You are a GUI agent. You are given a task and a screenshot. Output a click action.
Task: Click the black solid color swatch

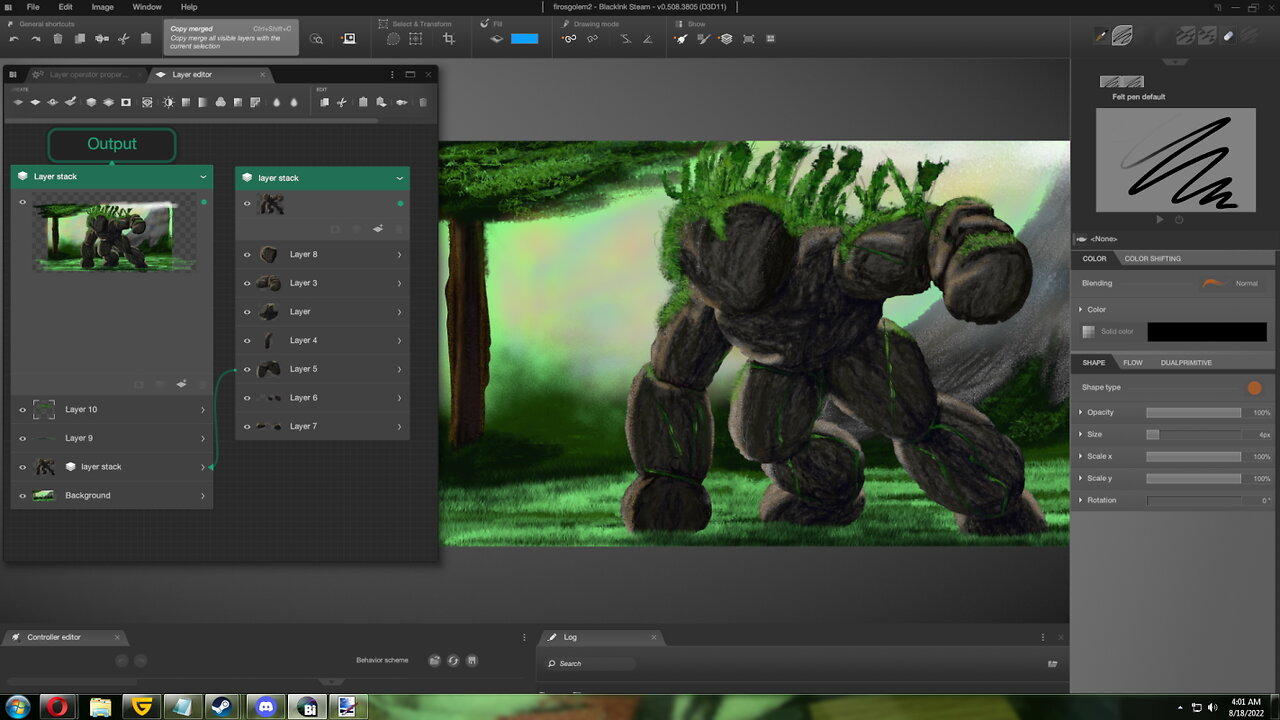[1207, 332]
